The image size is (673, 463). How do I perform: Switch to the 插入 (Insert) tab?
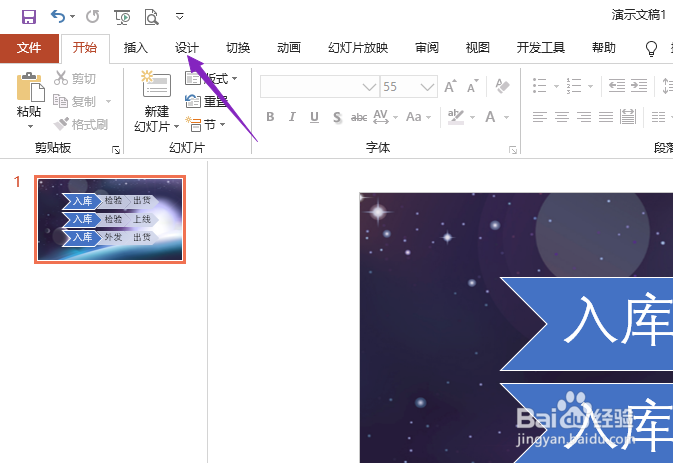click(x=136, y=48)
